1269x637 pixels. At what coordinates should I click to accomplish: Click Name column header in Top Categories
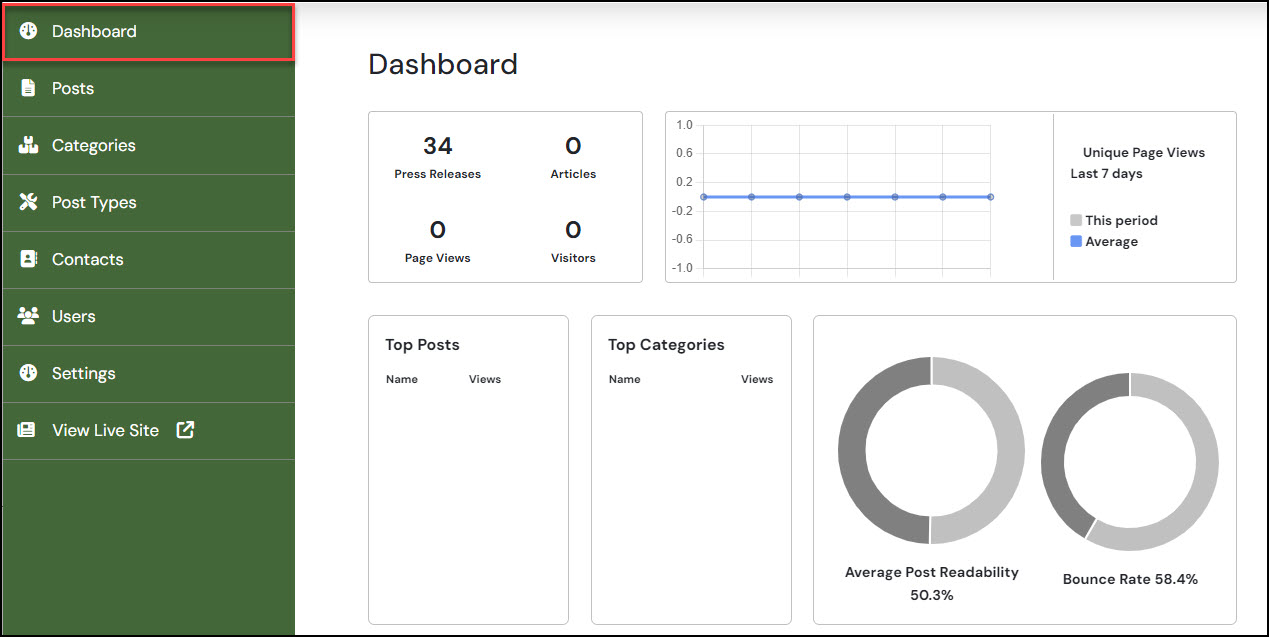[624, 379]
